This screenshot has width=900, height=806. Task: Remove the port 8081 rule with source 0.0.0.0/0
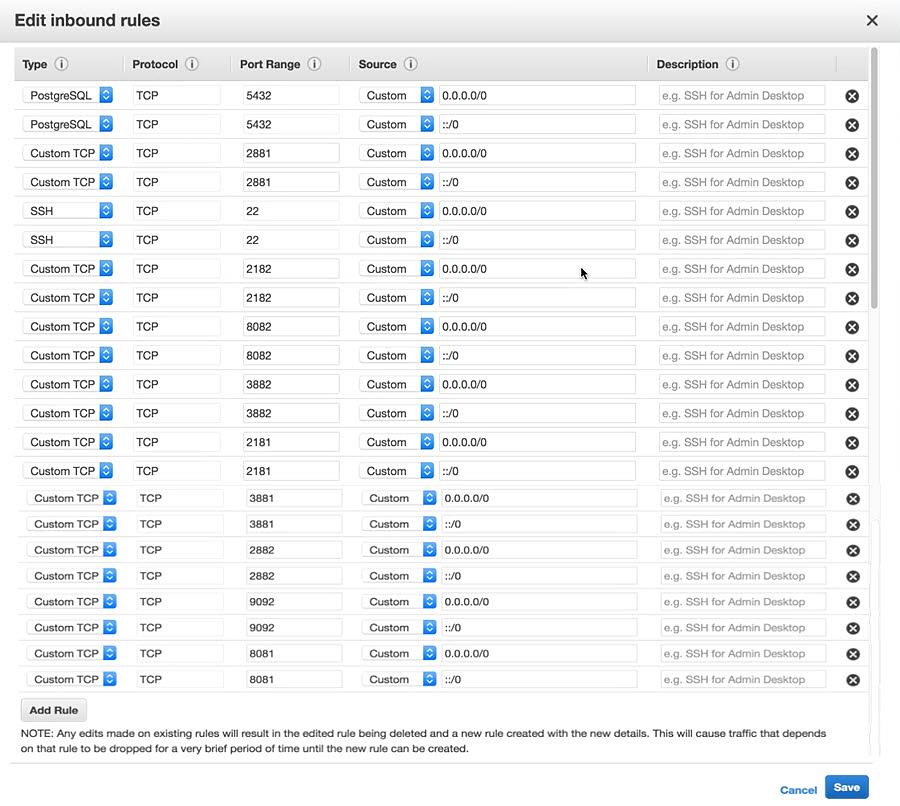click(854, 654)
